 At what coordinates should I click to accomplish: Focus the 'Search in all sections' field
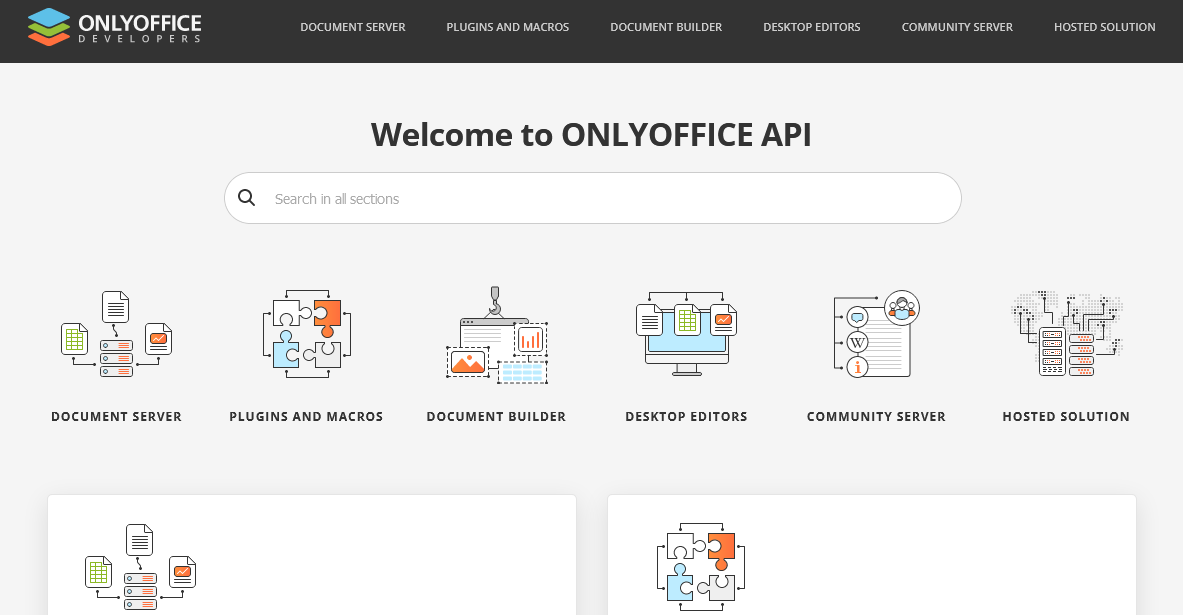[592, 198]
